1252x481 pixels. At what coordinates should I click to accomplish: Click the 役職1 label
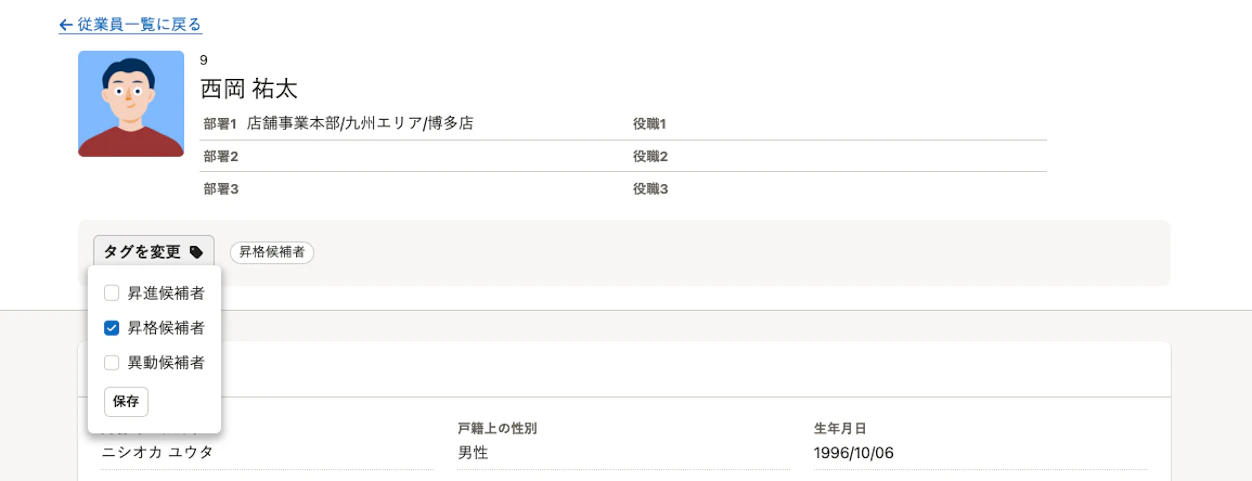click(x=649, y=124)
